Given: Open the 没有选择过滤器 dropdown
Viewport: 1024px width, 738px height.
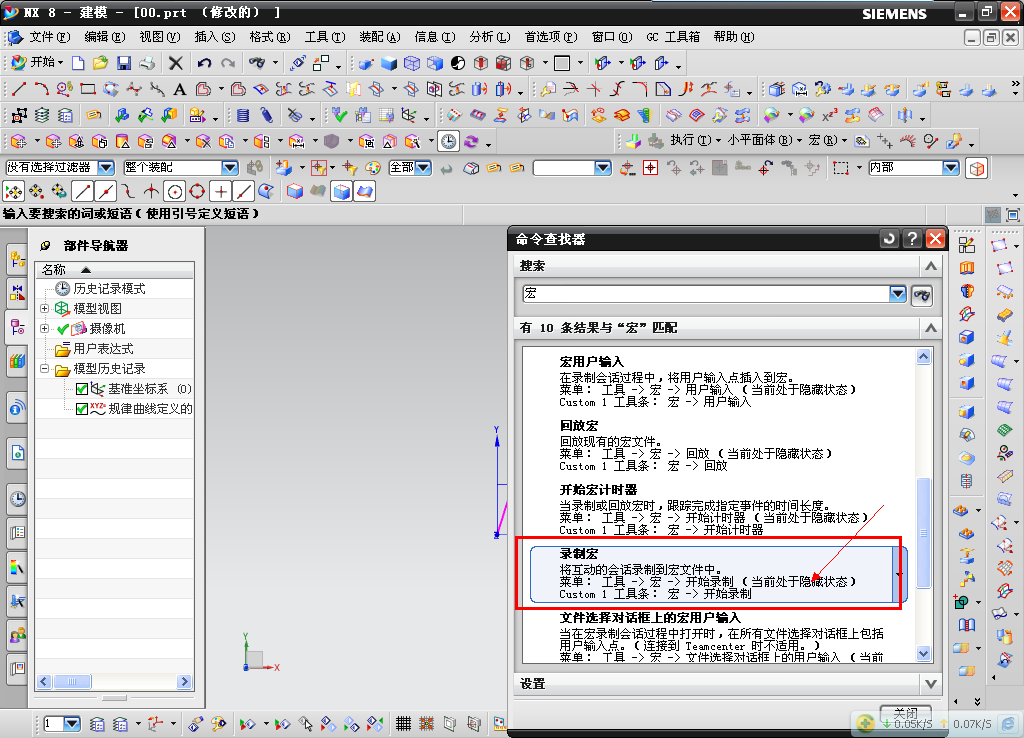Looking at the screenshot, I should 106,167.
